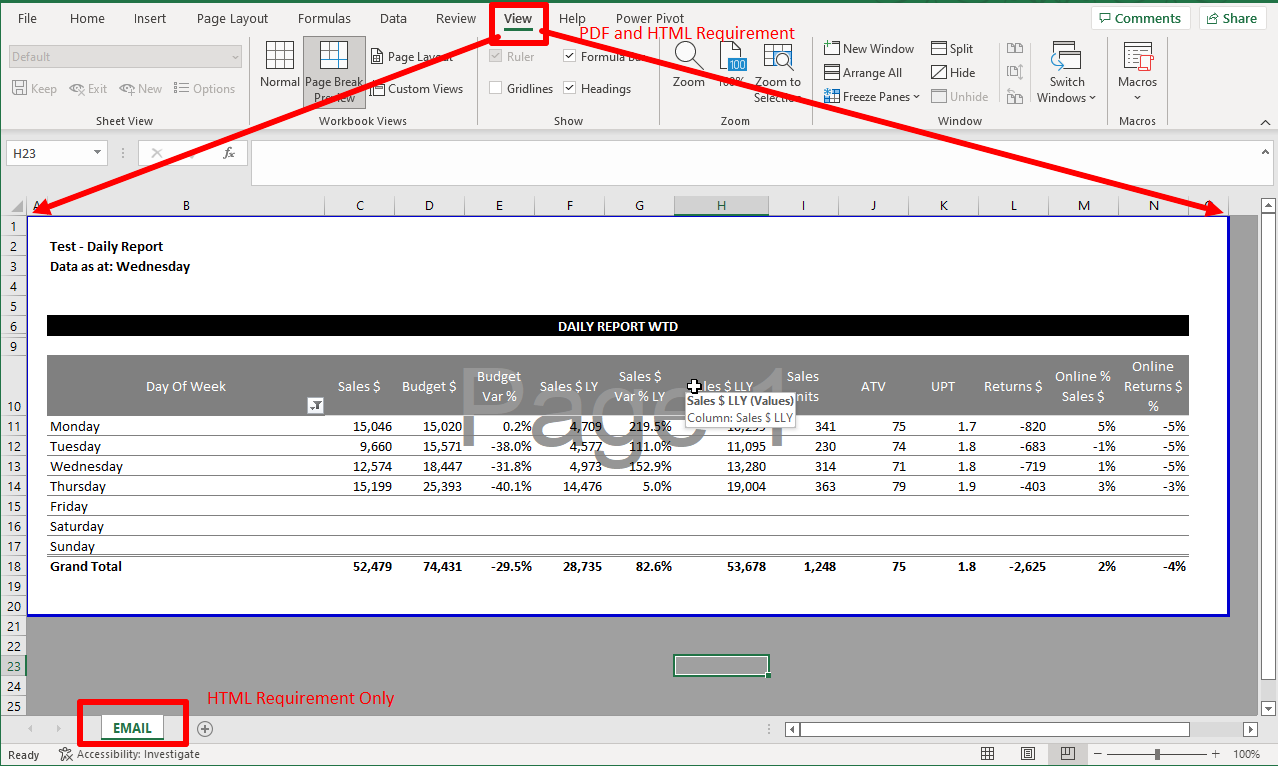Image resolution: width=1278 pixels, height=766 pixels.
Task: Open the Day Of Week filter dropdown
Action: point(315,405)
